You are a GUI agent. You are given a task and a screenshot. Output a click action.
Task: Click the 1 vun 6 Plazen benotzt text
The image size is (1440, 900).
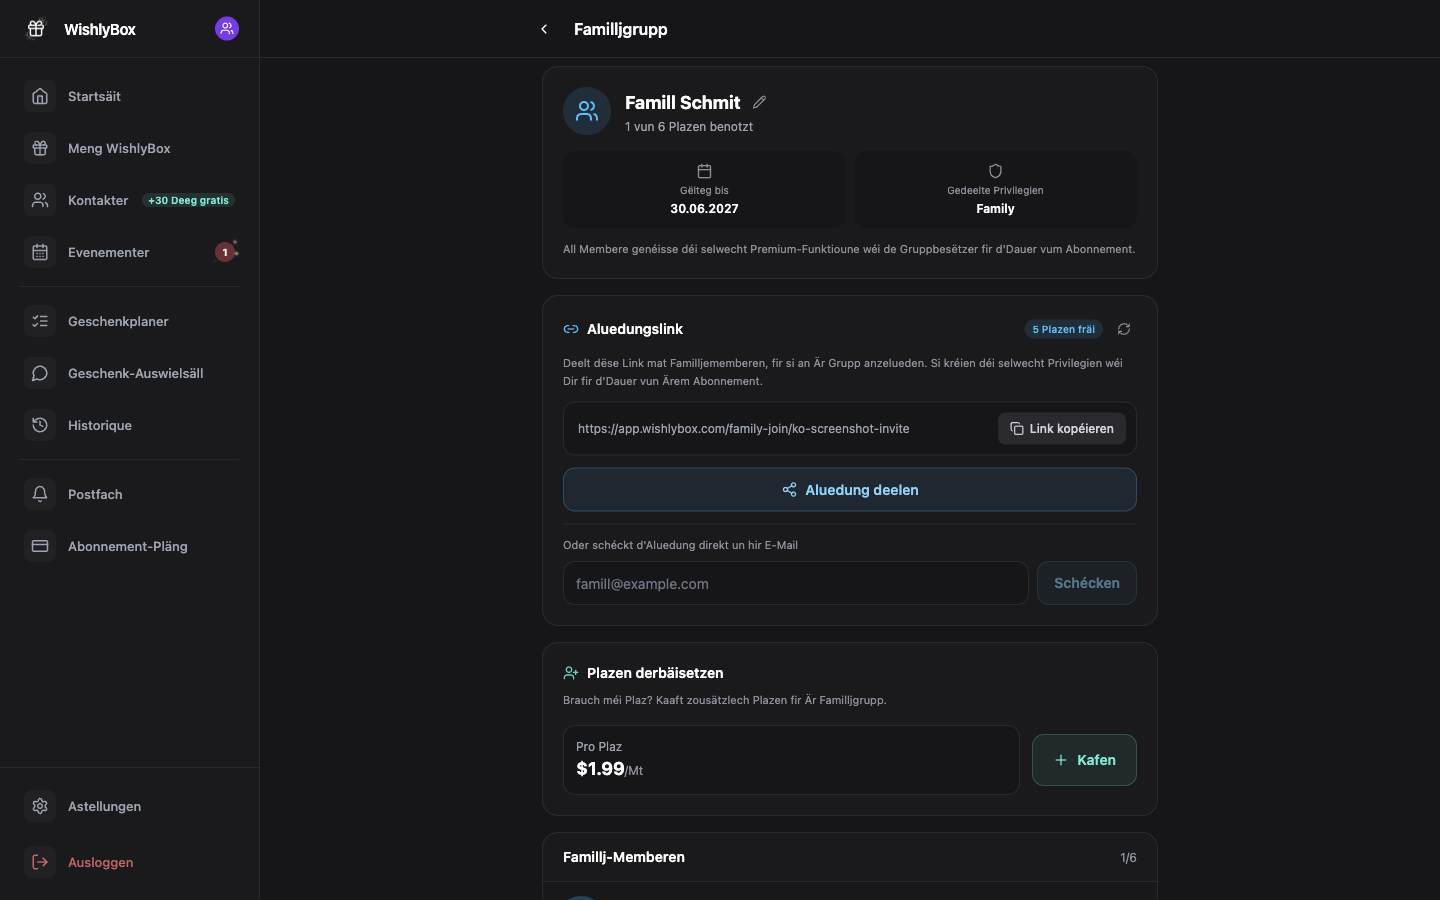click(689, 127)
